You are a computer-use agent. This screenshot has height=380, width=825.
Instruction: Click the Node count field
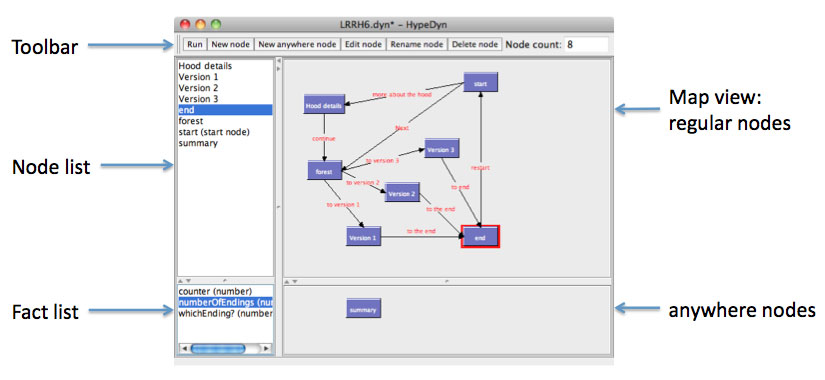pos(586,45)
